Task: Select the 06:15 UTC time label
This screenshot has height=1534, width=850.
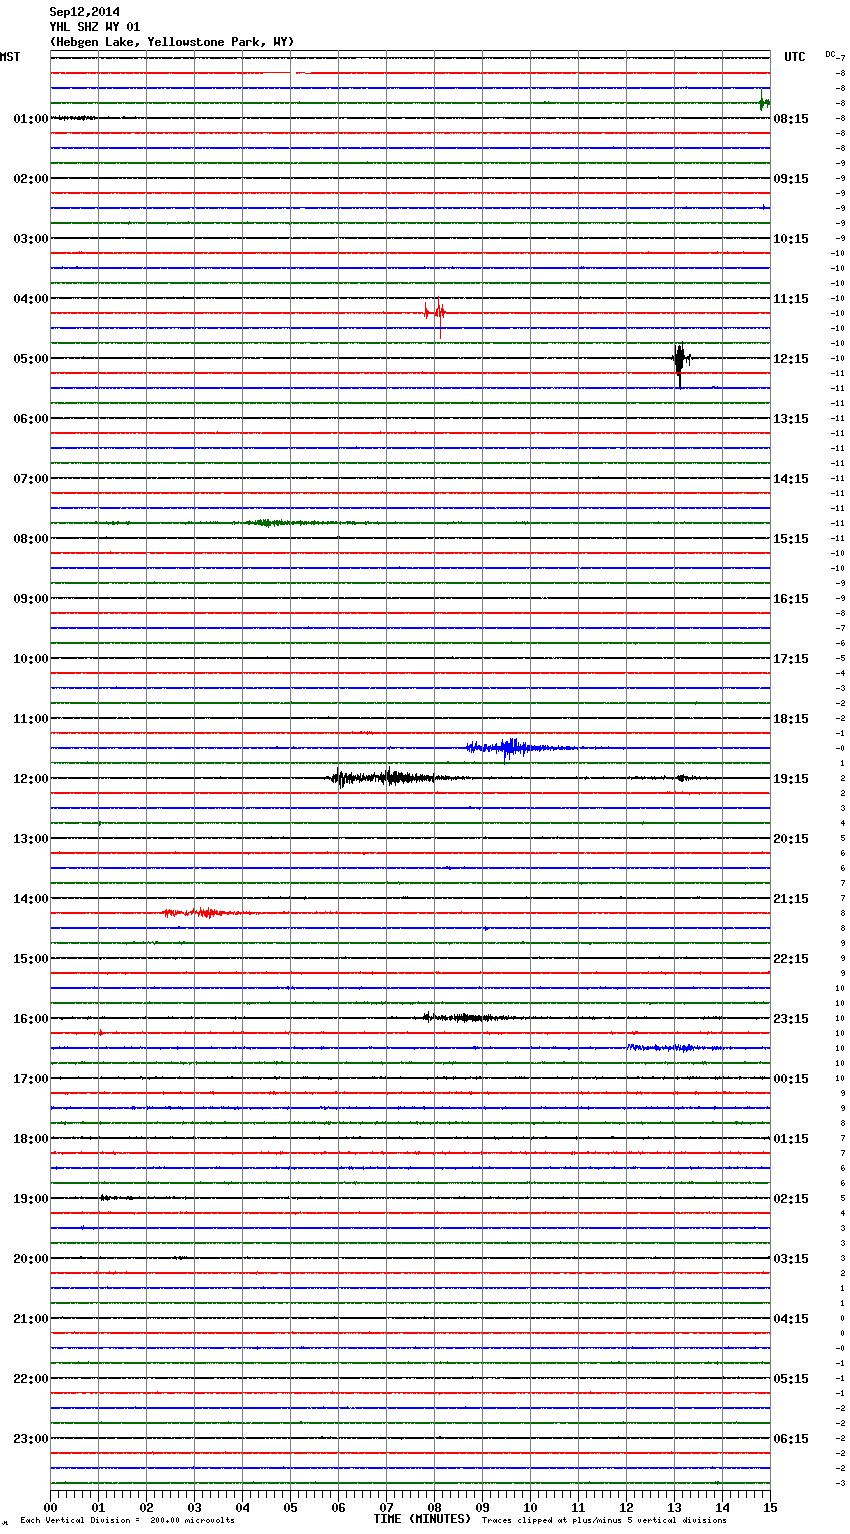Action: pyautogui.click(x=791, y=1439)
